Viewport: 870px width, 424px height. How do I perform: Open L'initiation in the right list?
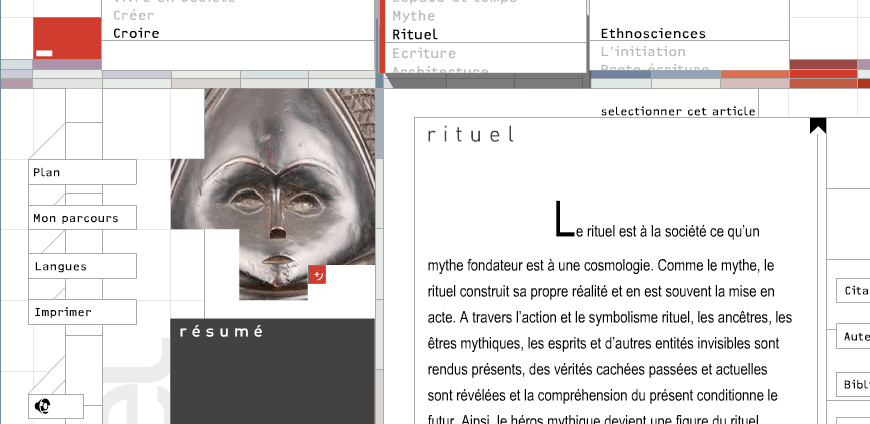click(643, 52)
